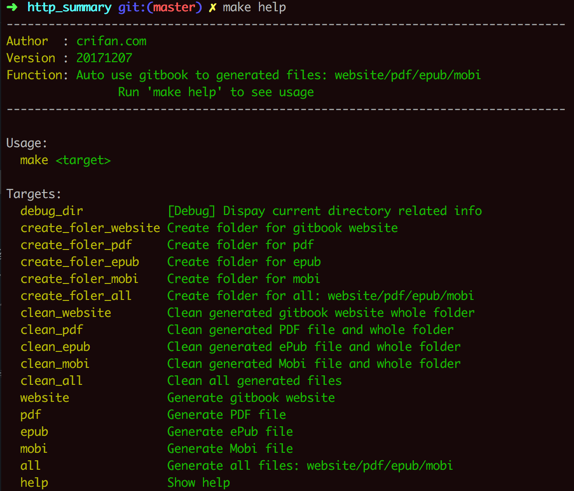Click the 'Generate gitbook website' description
Image resolution: width=574 pixels, height=491 pixels.
pyautogui.click(x=251, y=398)
